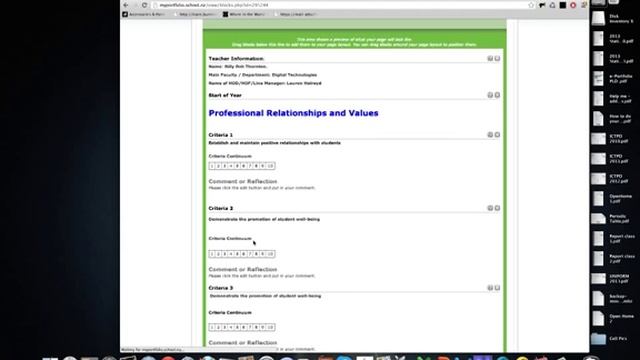This screenshot has height=360, width=640.
Task: Reload the page with the refresh icon
Action: [x=144, y=5]
